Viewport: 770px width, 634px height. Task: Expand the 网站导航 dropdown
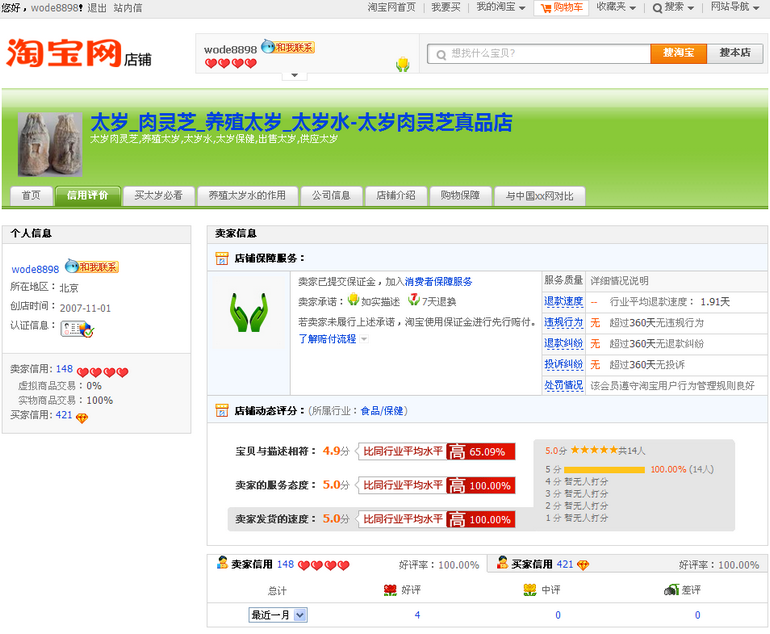756,8
